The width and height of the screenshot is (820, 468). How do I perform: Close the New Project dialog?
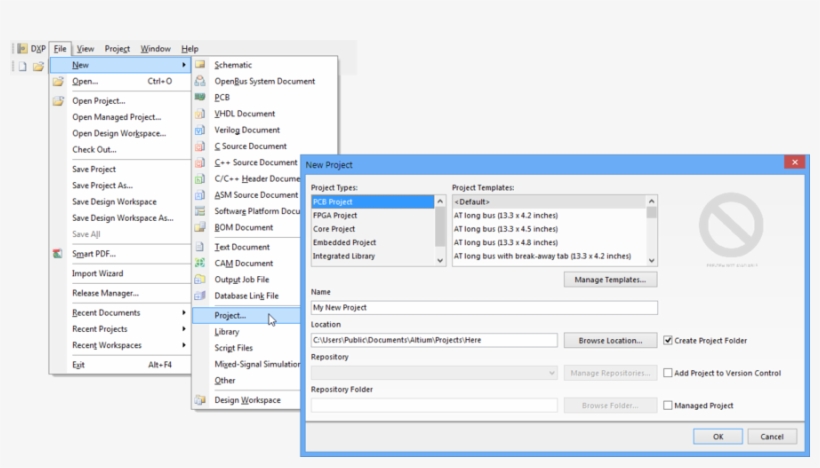click(x=794, y=162)
